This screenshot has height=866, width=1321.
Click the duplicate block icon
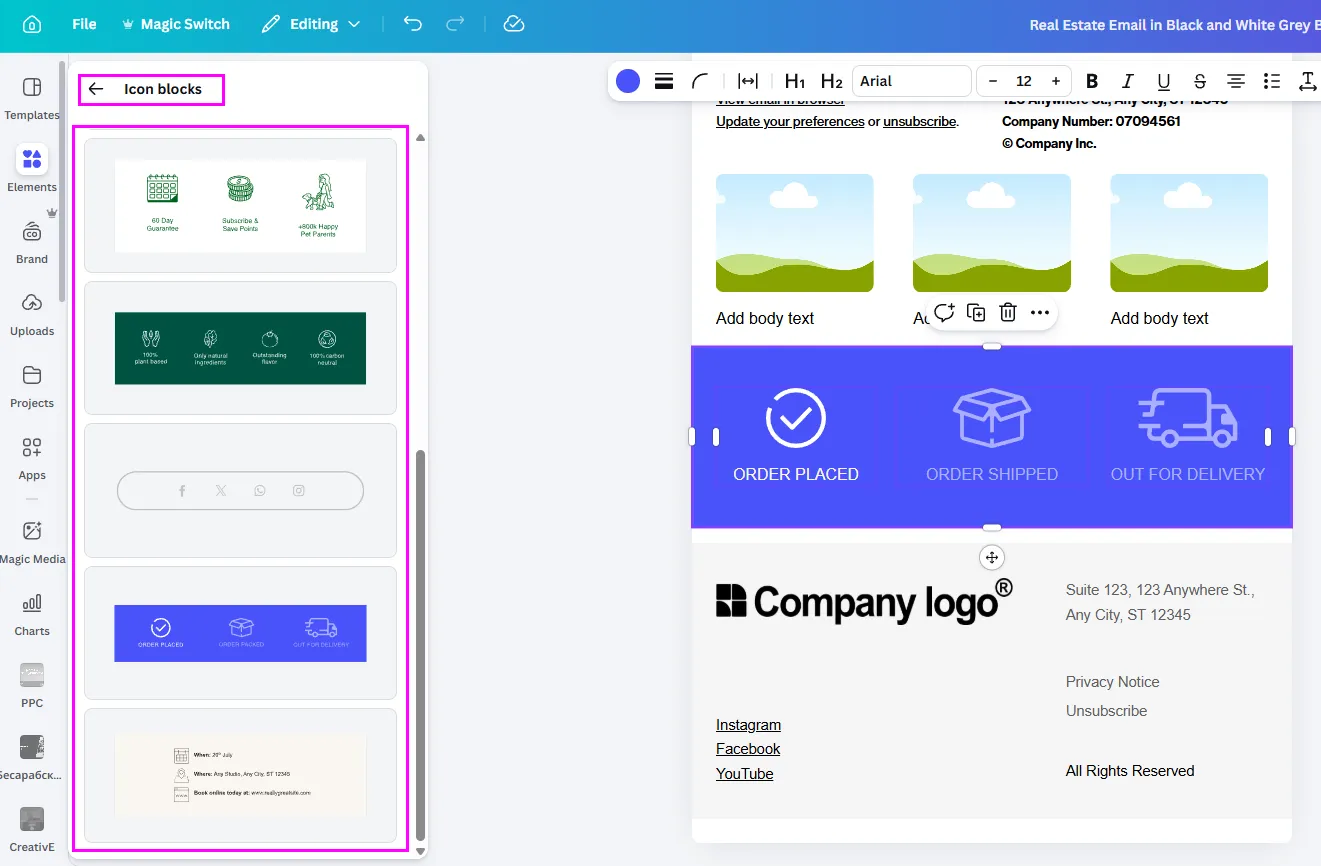976,313
